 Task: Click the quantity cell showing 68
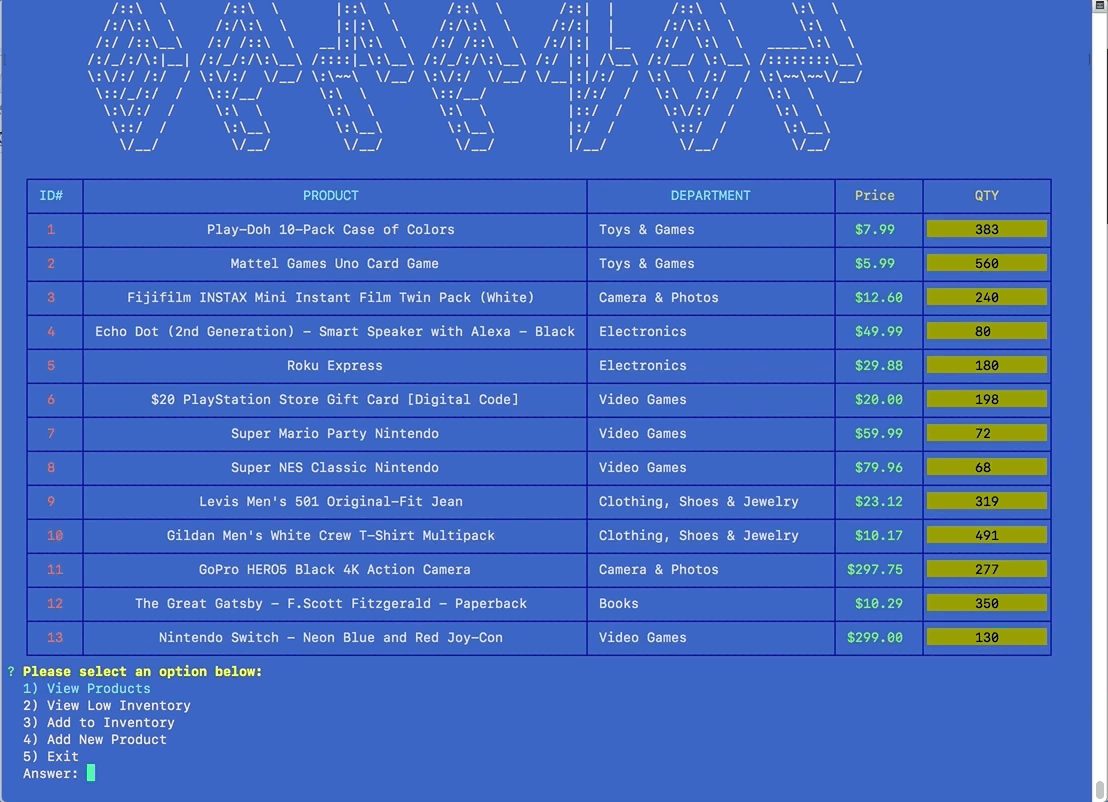click(986, 467)
